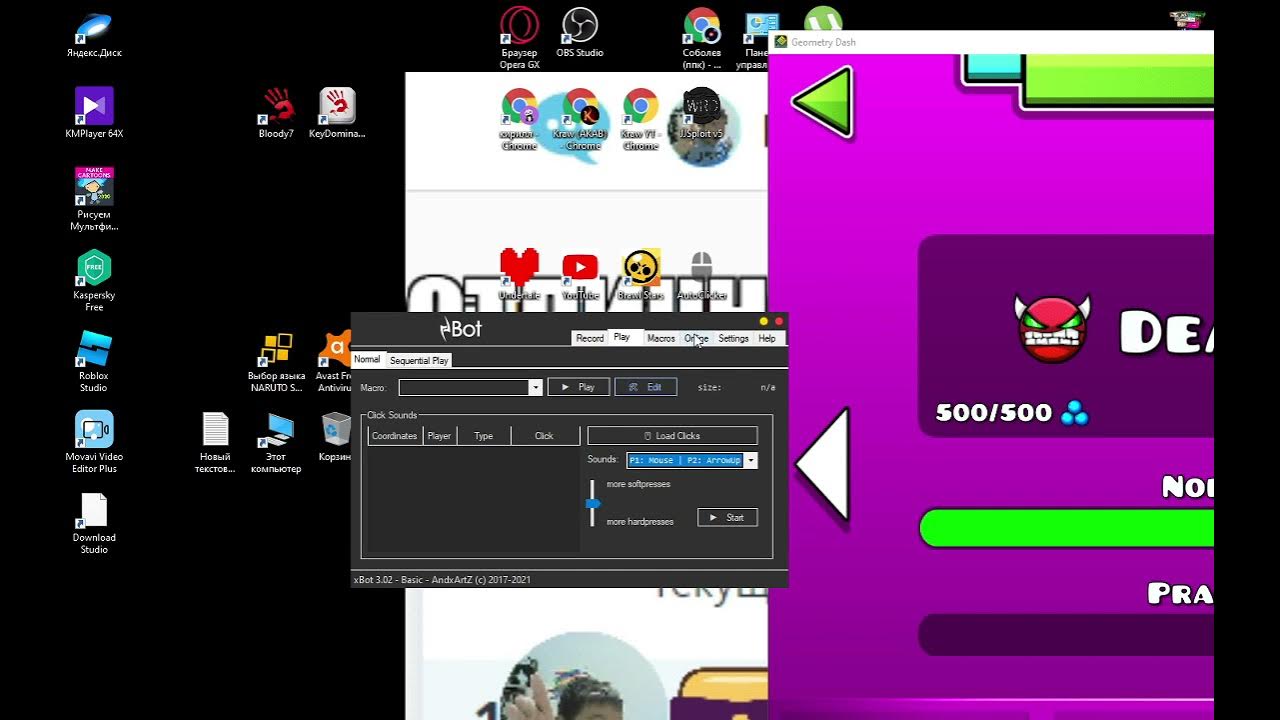
Task: Open the YouTube desktop shortcut
Action: [580, 275]
